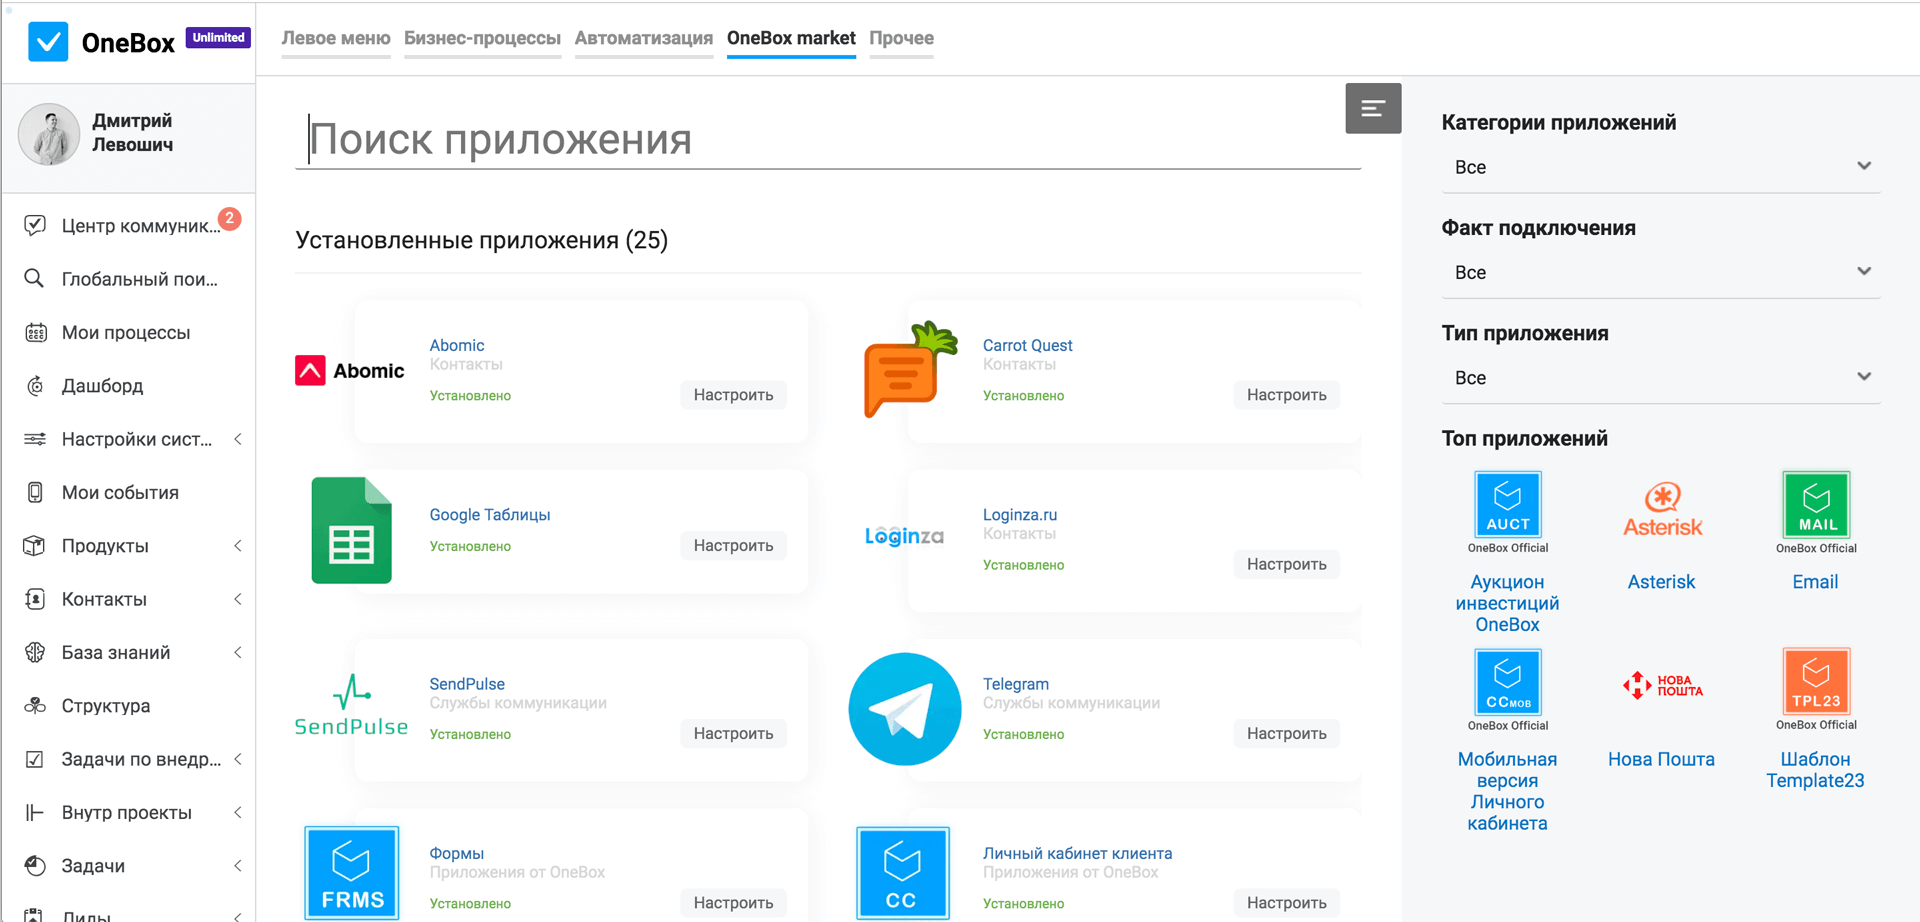Click the Products box icon
The width and height of the screenshot is (1920, 922).
click(35, 545)
